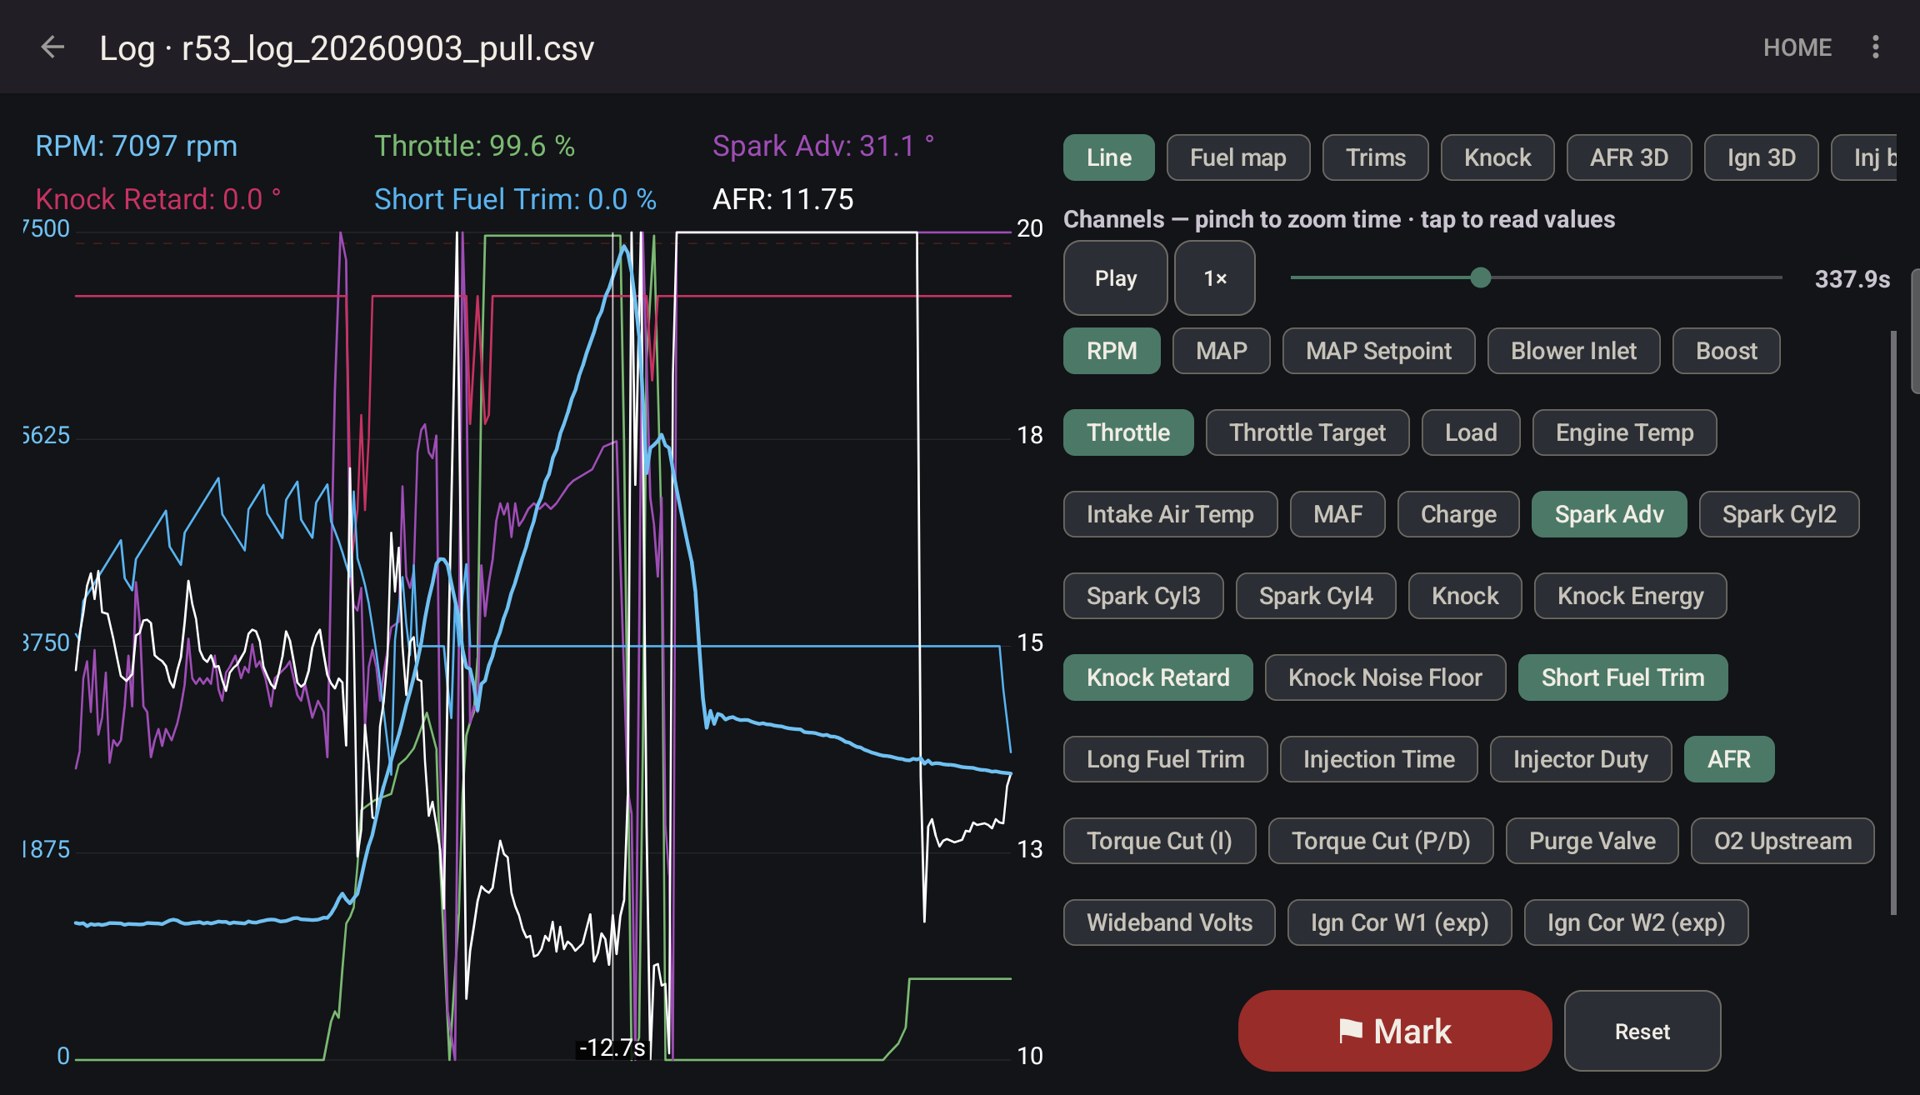Image resolution: width=1920 pixels, height=1095 pixels.
Task: Add a marker with the Mark button
Action: (1395, 1031)
